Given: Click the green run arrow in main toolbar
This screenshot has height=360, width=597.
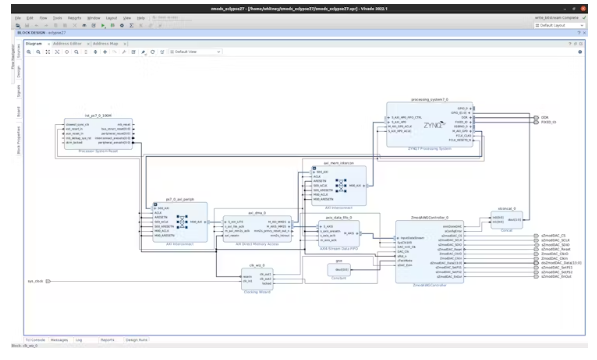Looking at the screenshot, I should (x=103, y=25).
